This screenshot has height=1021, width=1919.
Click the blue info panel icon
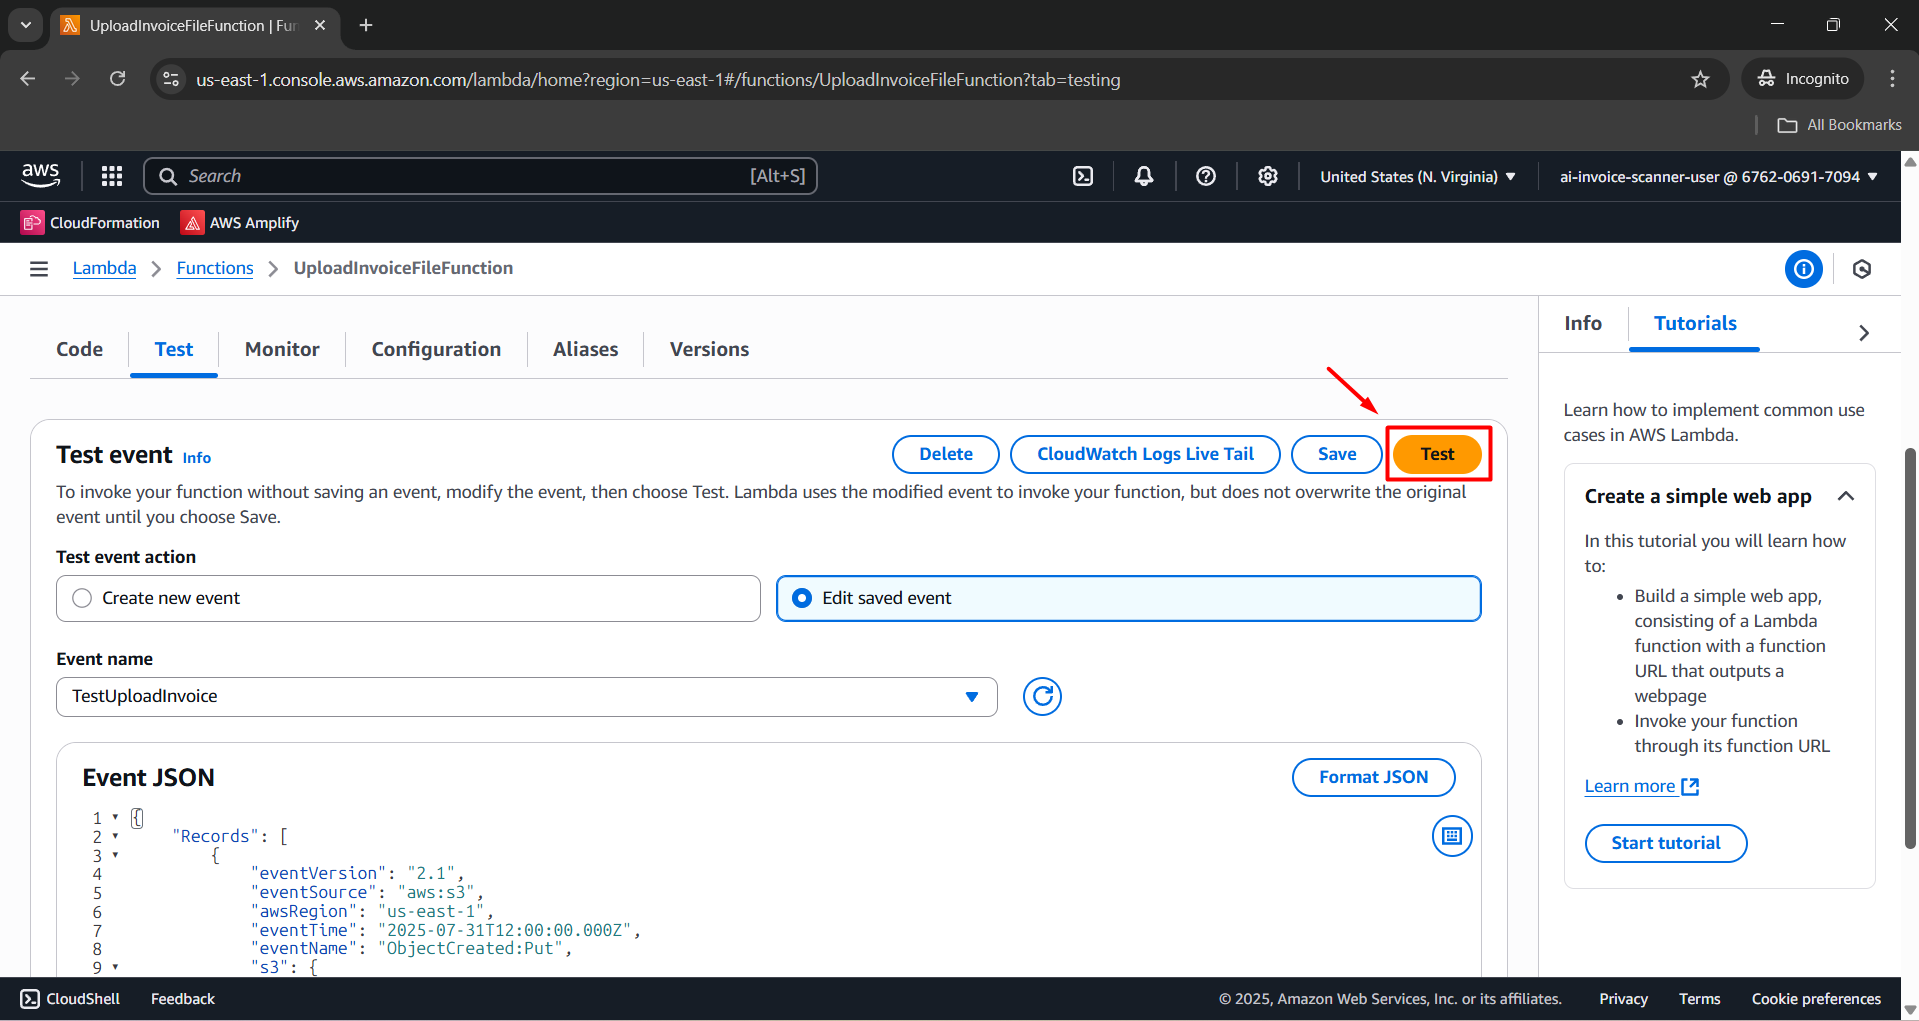(1803, 269)
